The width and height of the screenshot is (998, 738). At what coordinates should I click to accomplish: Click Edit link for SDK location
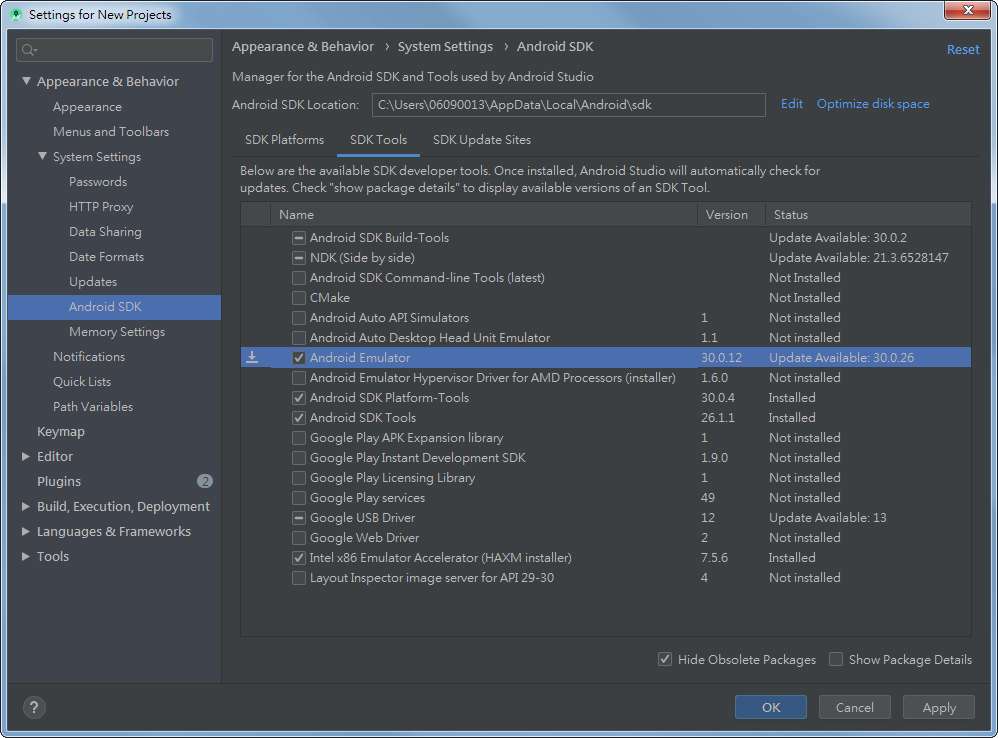(792, 104)
